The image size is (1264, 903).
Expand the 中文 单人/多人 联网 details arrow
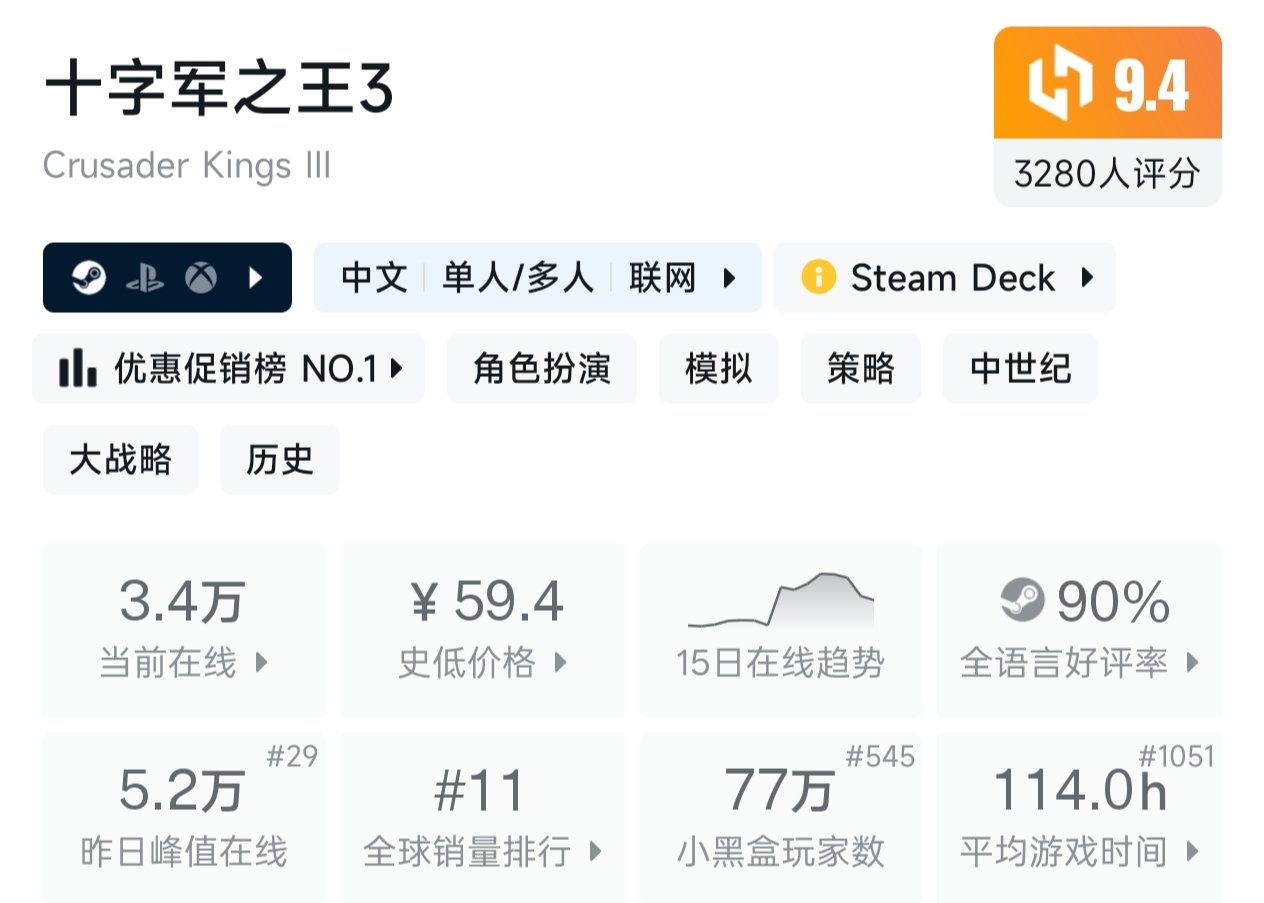point(729,277)
